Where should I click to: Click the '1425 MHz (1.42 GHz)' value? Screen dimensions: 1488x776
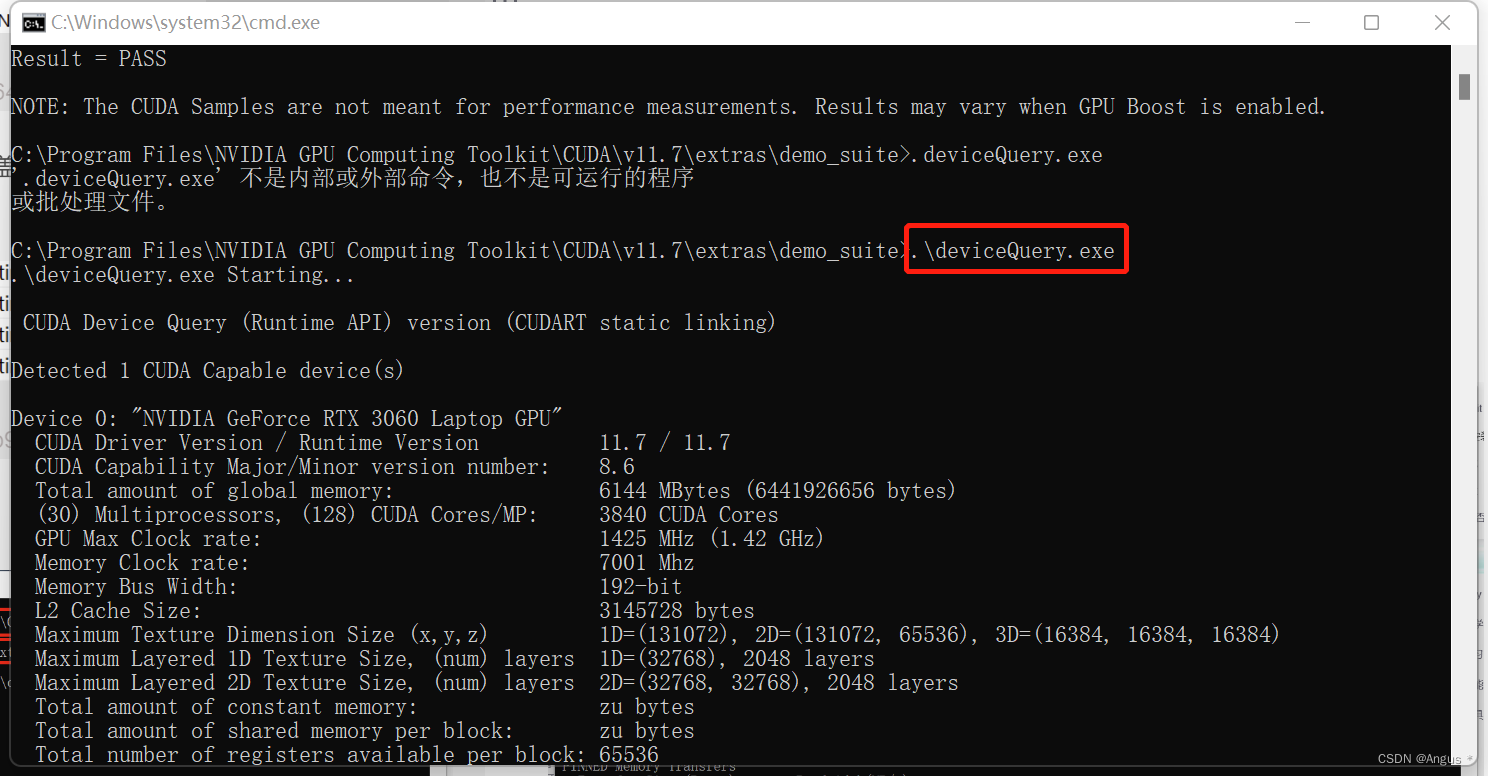(711, 539)
